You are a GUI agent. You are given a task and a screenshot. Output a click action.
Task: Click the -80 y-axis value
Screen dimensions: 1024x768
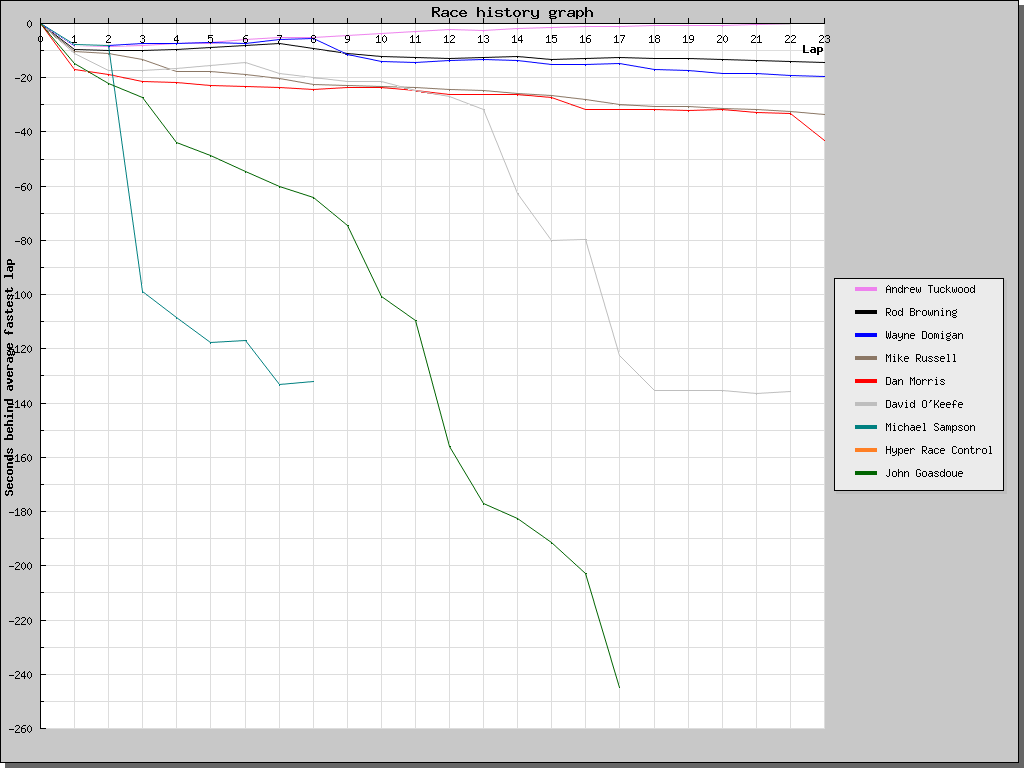point(23,241)
